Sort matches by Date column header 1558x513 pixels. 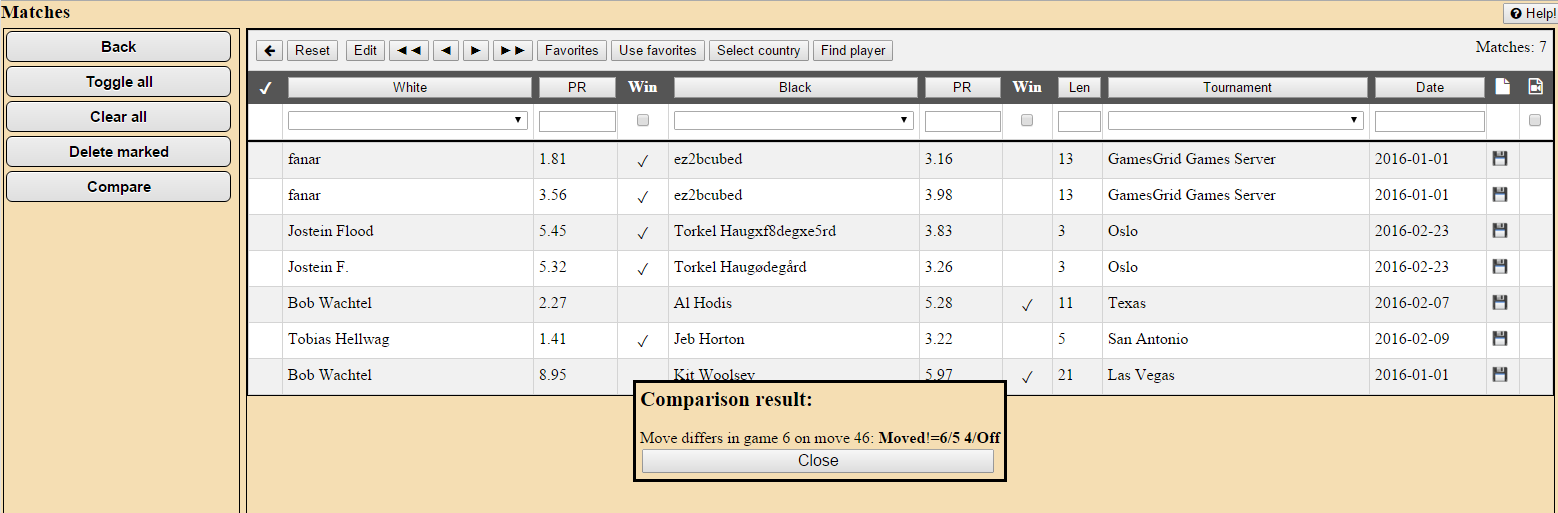click(1429, 87)
